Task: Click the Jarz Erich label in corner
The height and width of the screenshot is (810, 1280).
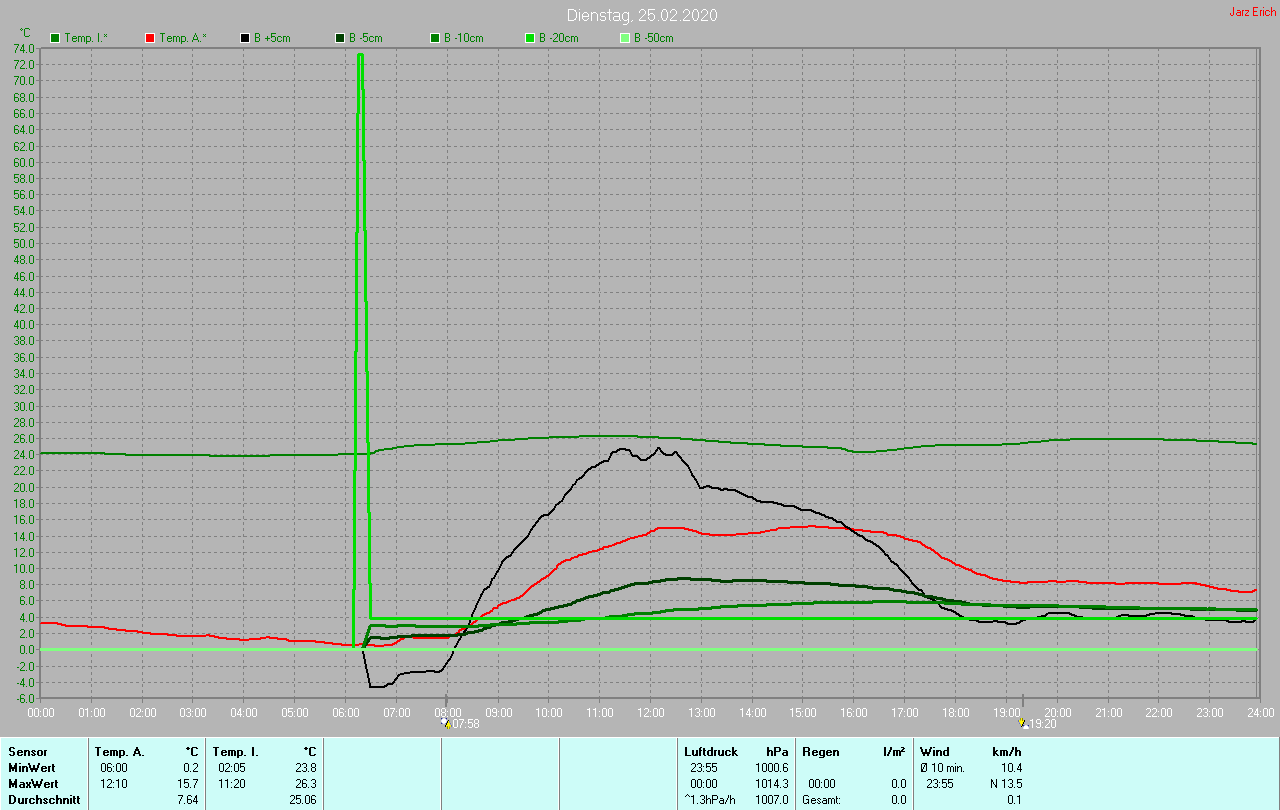Action: pos(1252,12)
